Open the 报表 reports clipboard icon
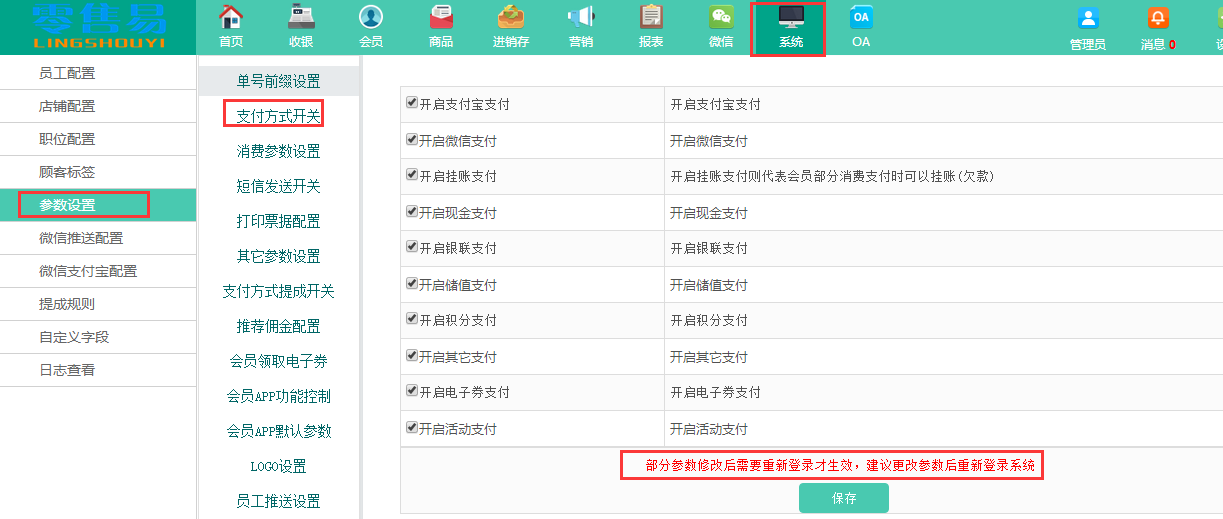 click(x=651, y=18)
